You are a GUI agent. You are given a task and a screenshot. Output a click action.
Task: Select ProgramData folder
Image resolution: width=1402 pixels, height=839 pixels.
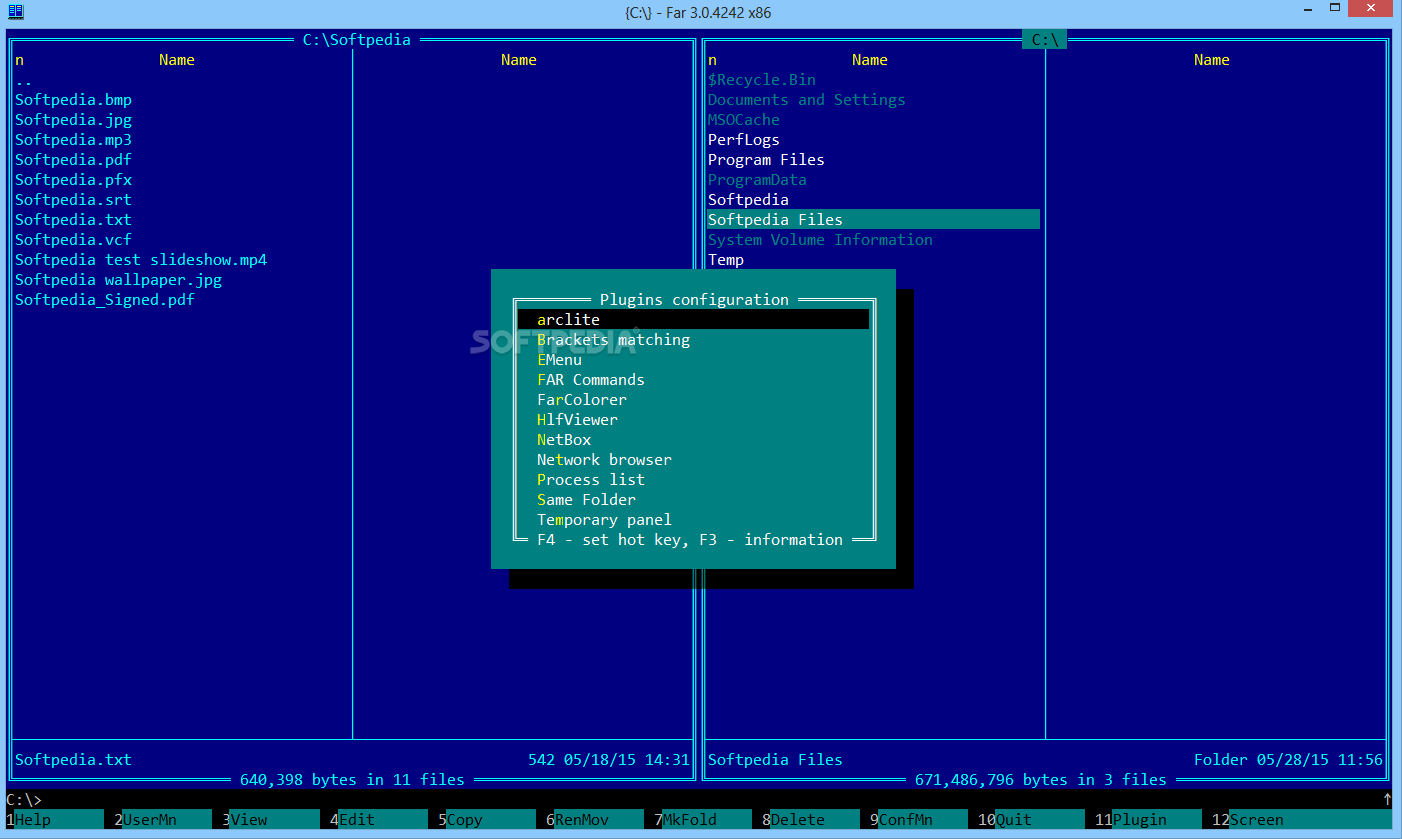point(757,179)
